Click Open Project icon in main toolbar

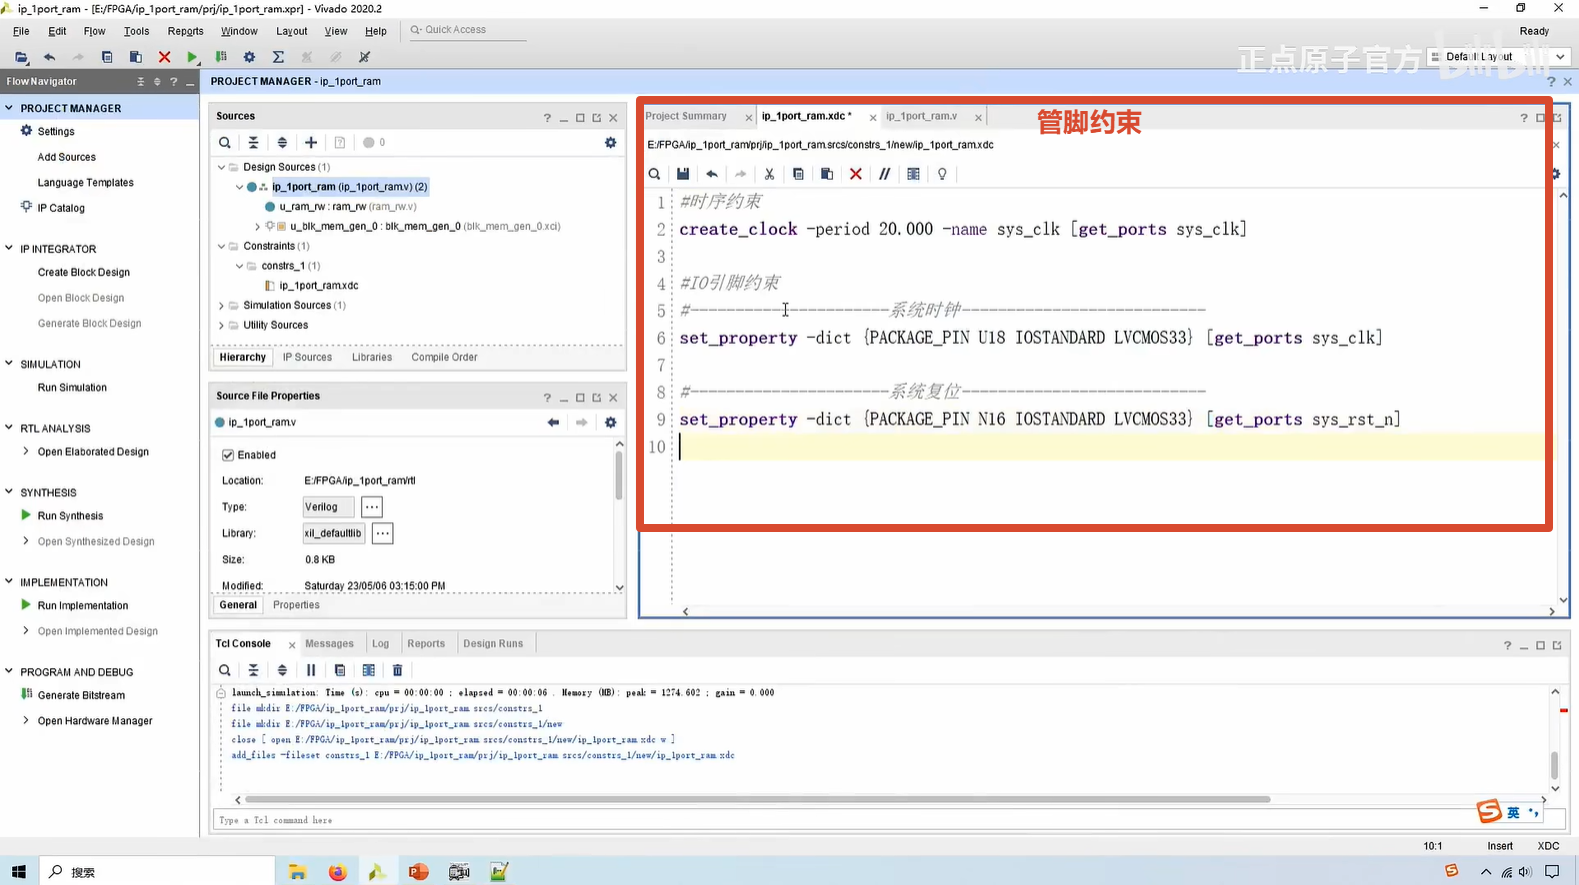pos(21,57)
